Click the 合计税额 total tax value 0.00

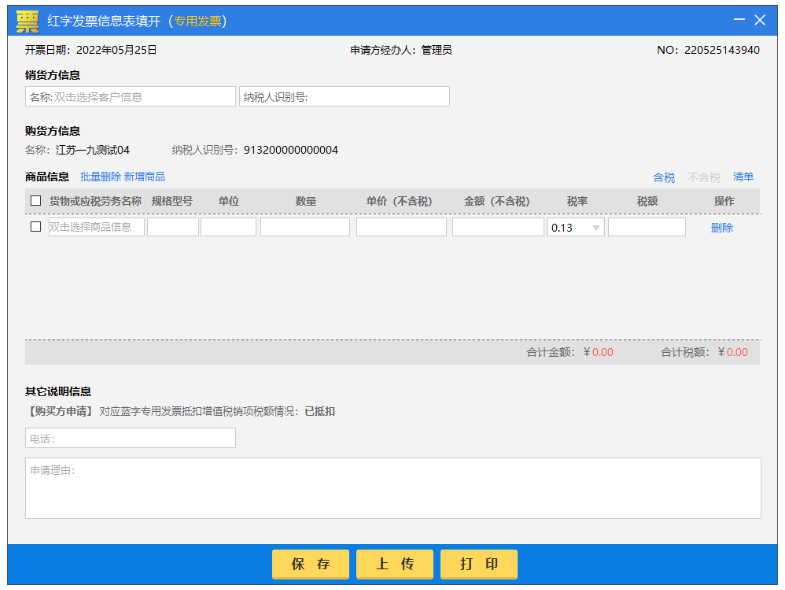pos(737,352)
